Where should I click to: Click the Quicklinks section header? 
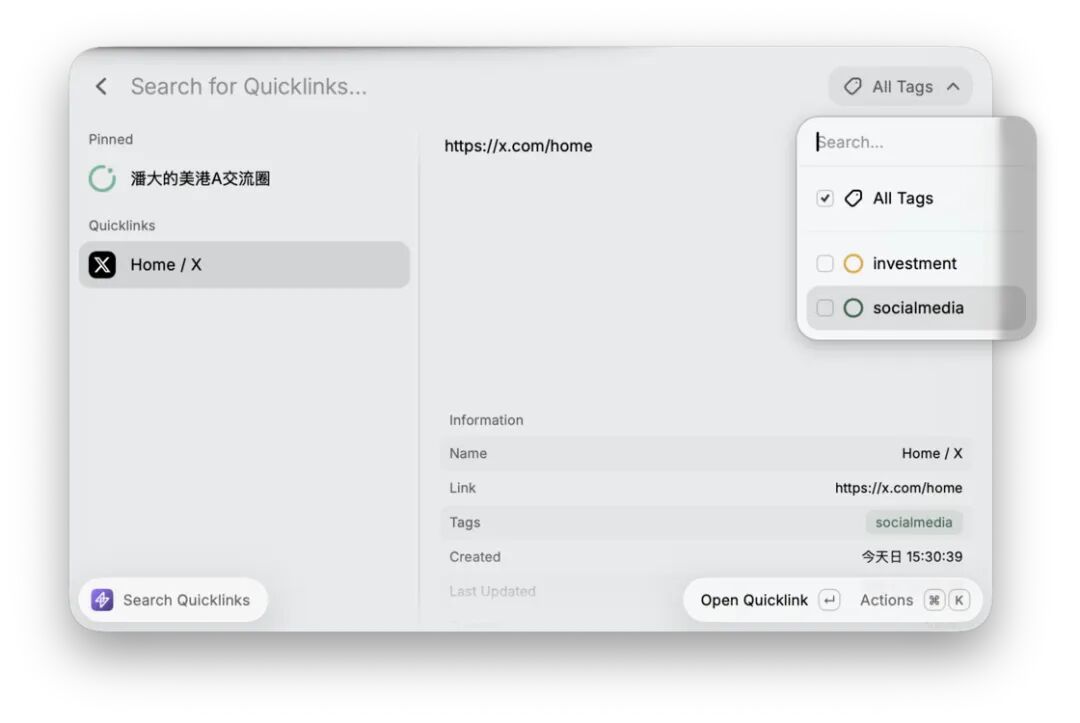click(122, 226)
